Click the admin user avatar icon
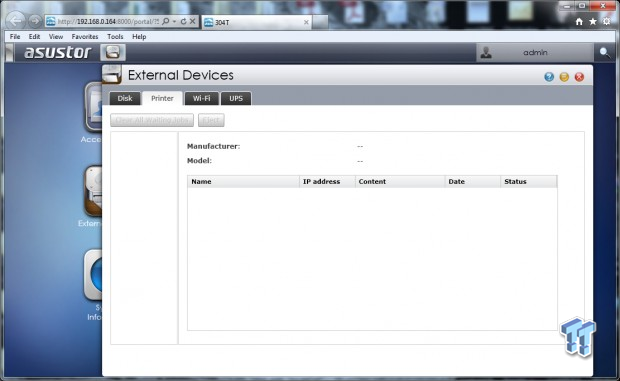Image resolution: width=620 pixels, height=381 pixels. [486, 52]
